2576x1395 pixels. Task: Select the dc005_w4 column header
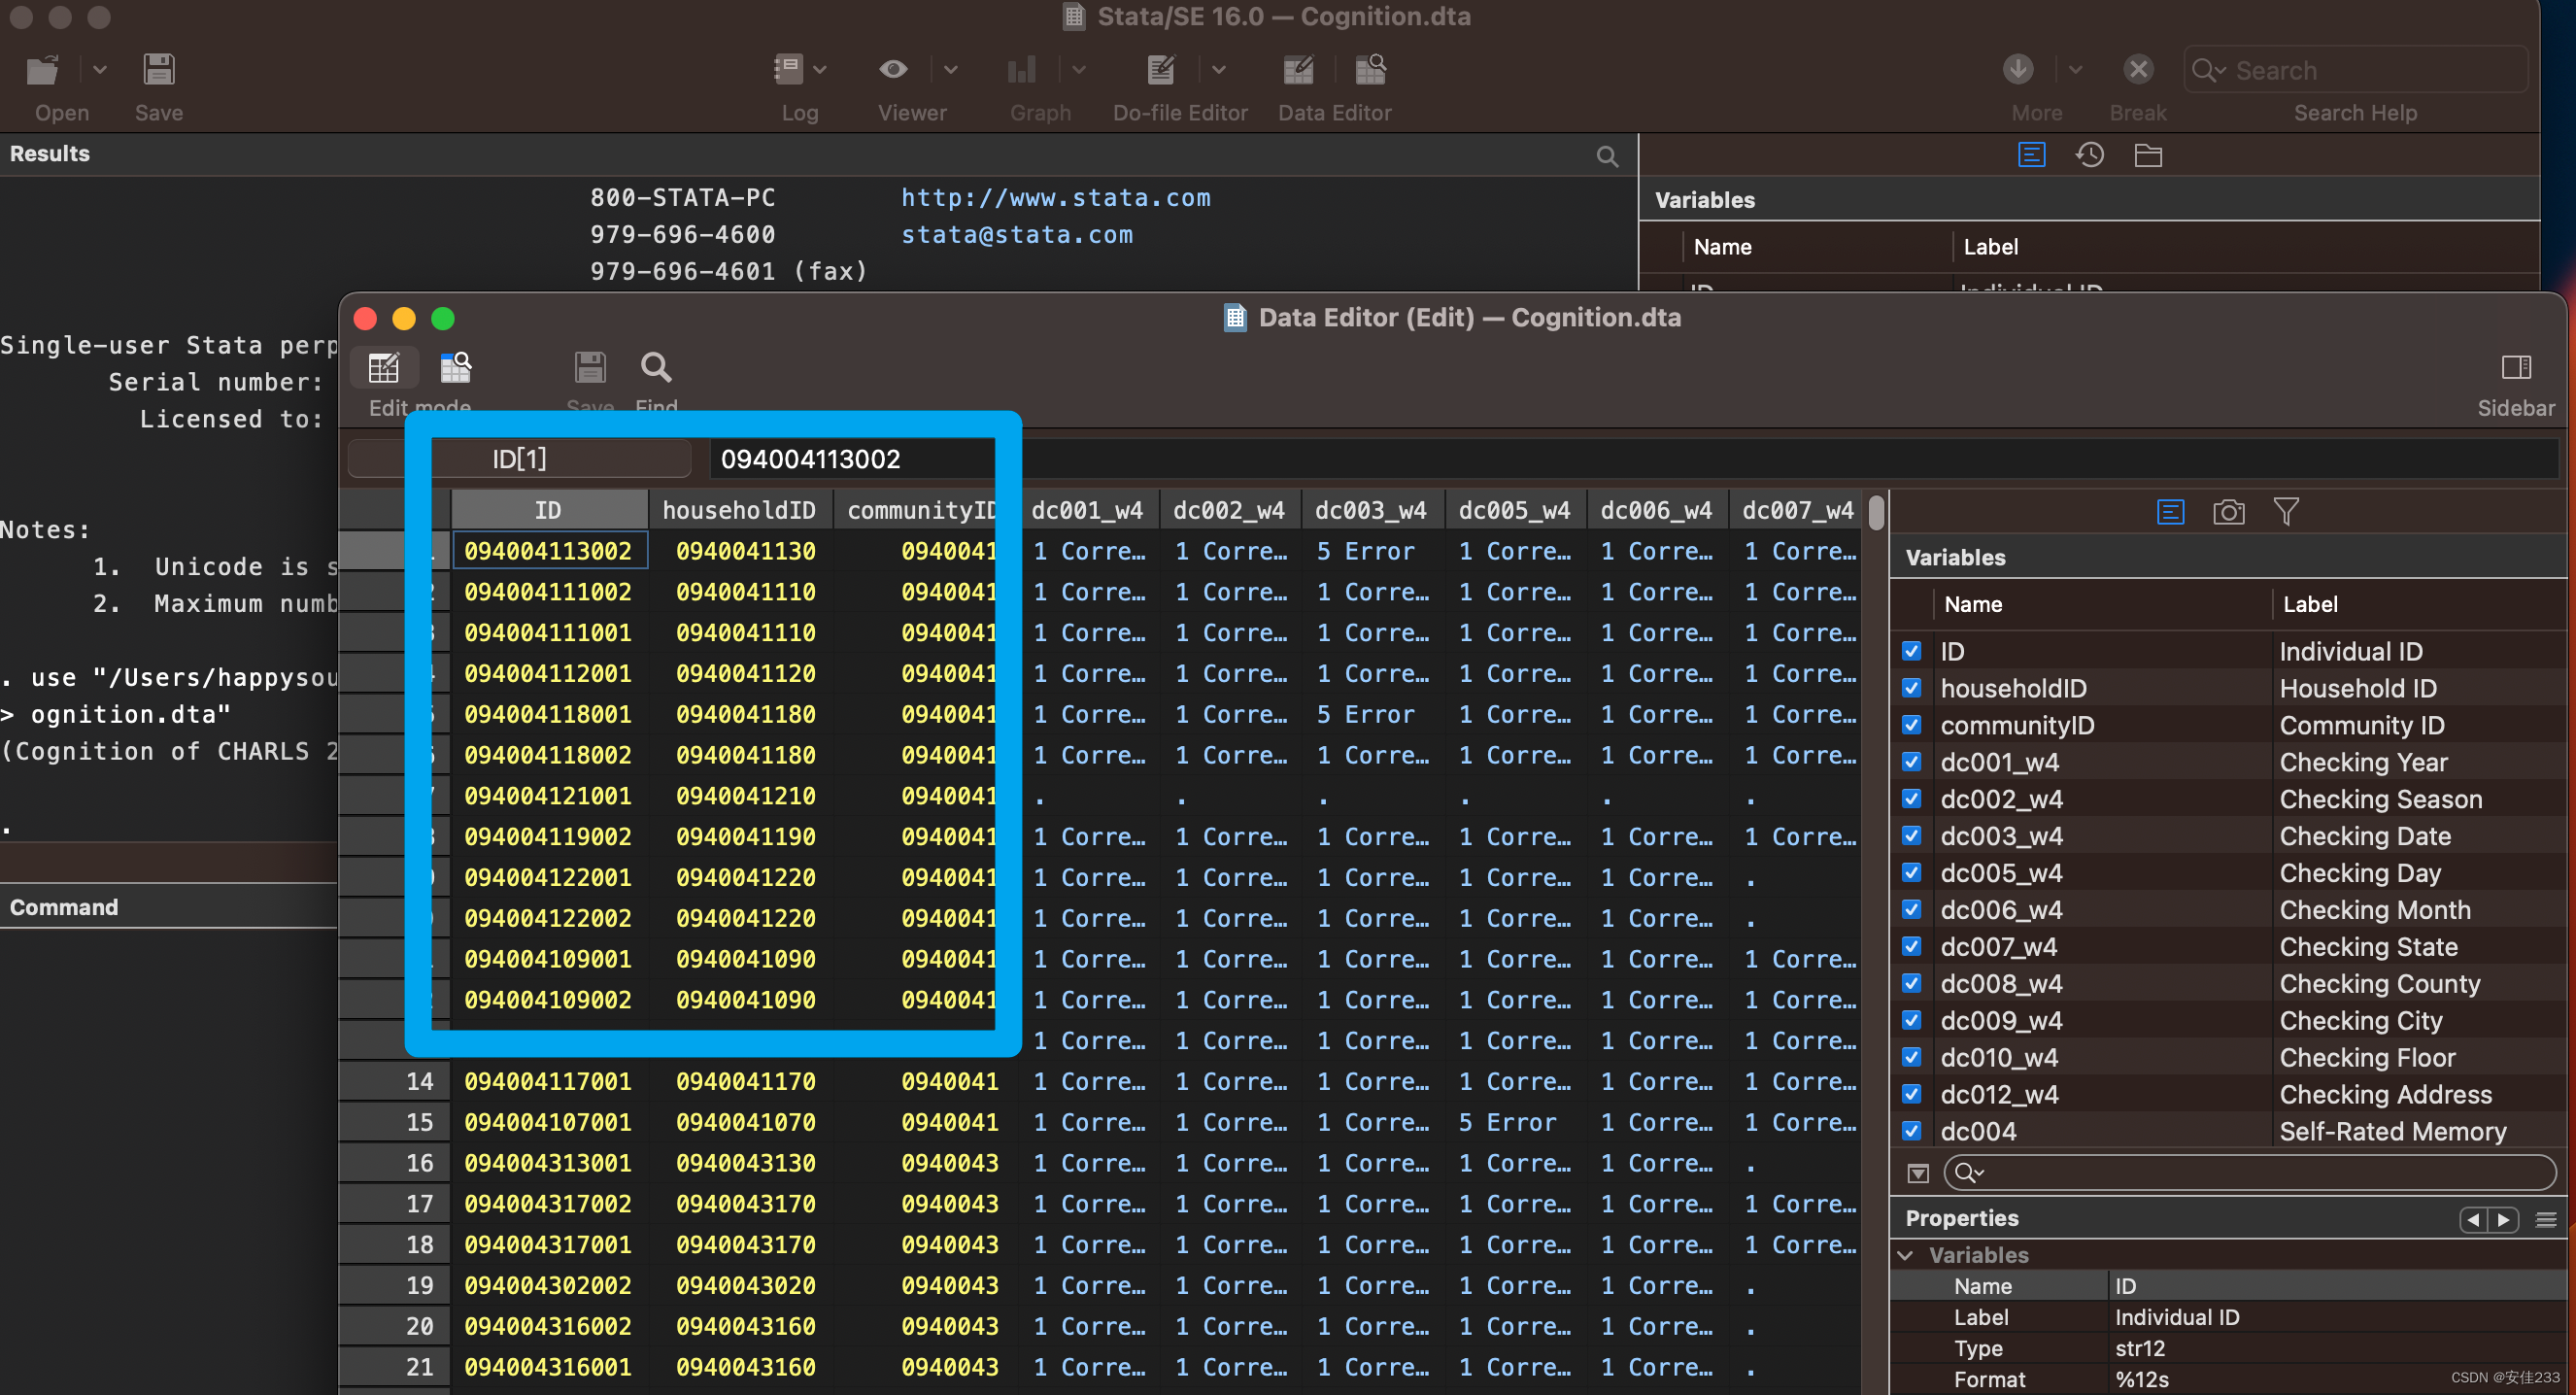[x=1514, y=511]
